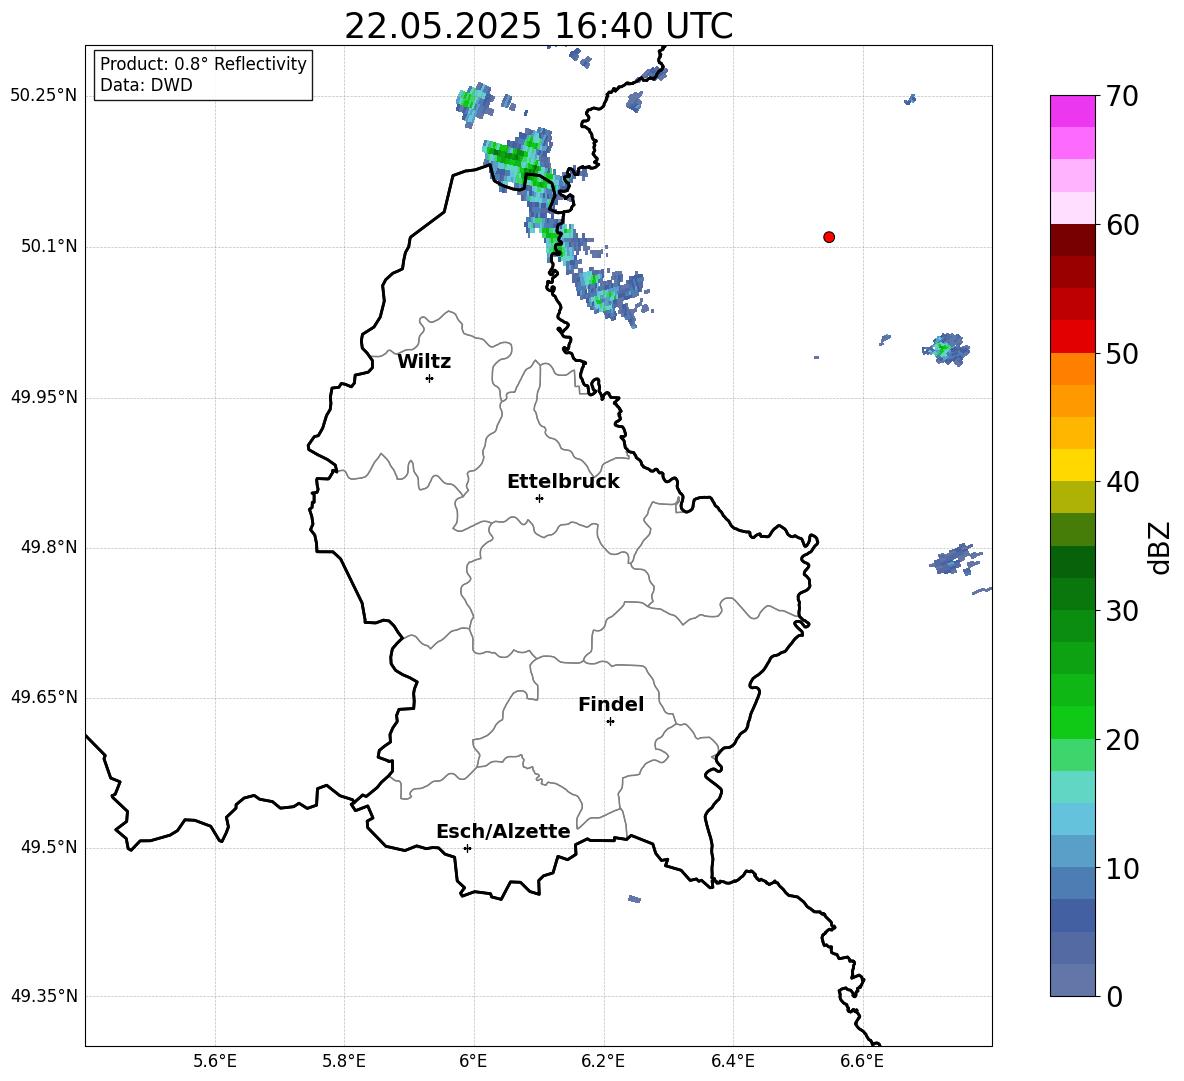Click the 50.1°N latitude label
The image size is (1184, 1081).
49,247
